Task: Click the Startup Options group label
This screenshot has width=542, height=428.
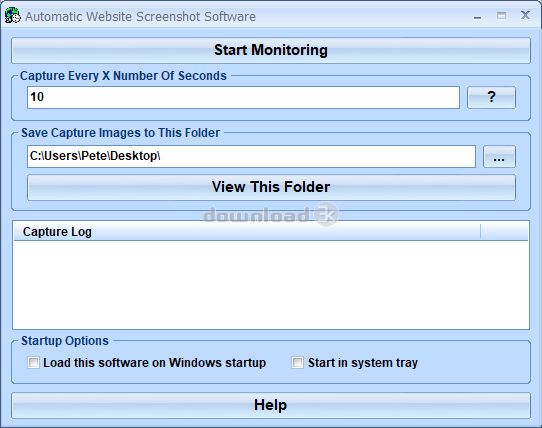Action: pyautogui.click(x=65, y=341)
